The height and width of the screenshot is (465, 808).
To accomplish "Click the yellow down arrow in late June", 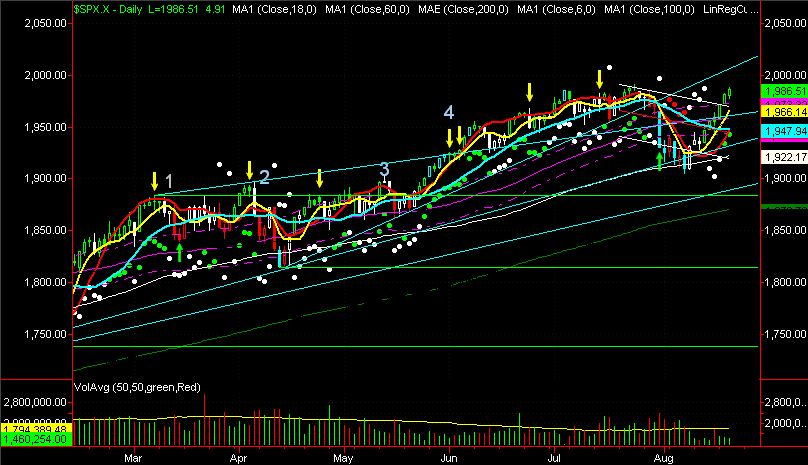I will (529, 92).
